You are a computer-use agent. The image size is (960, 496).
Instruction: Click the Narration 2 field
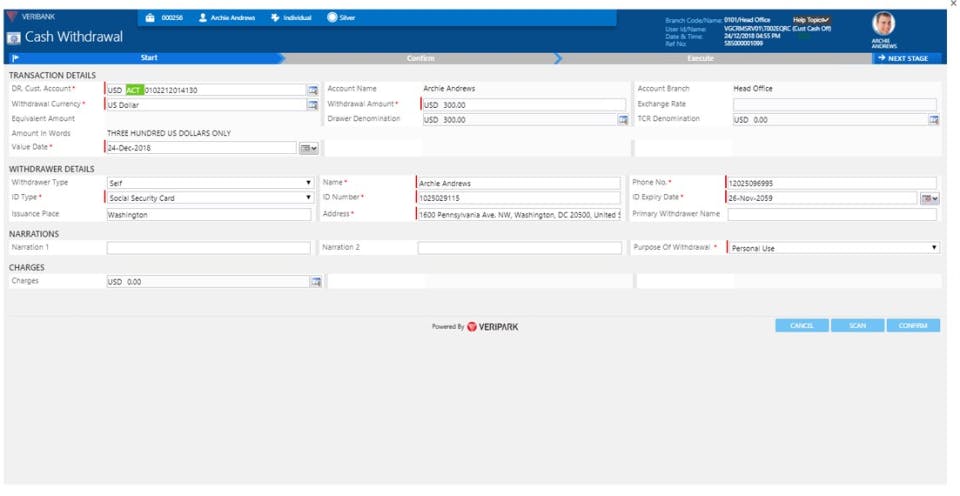(x=520, y=248)
